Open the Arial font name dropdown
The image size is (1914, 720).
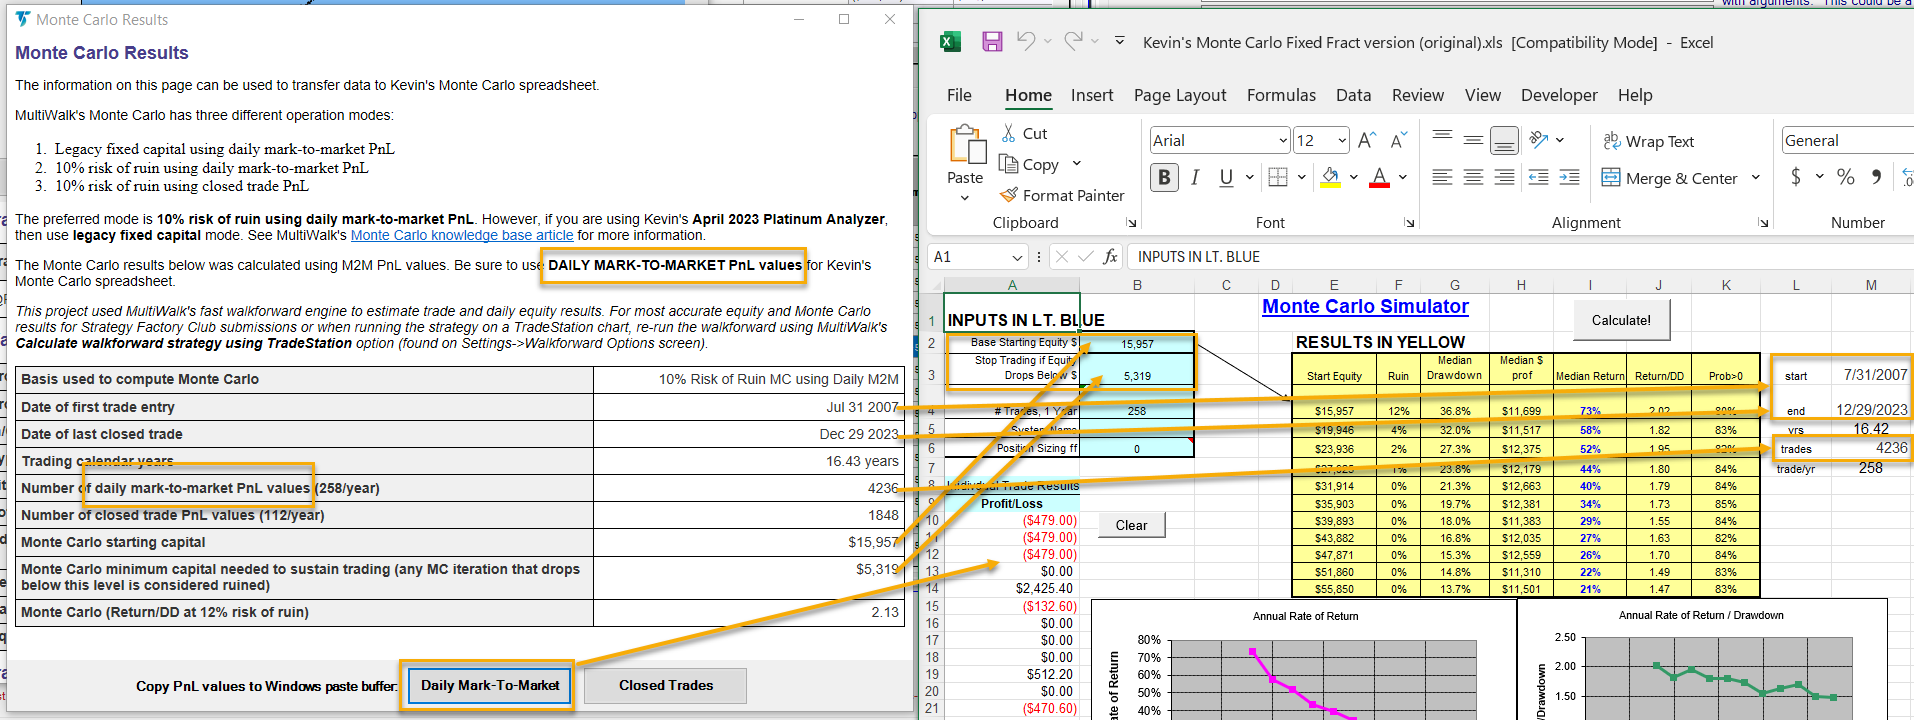1283,141
